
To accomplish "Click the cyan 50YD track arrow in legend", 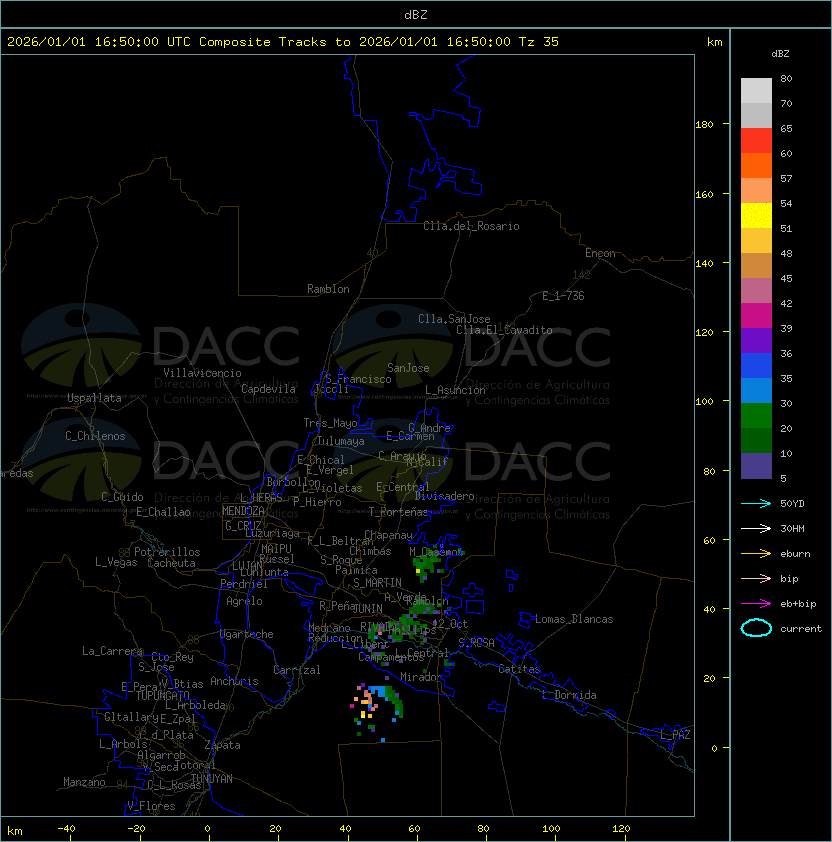I will click(756, 504).
